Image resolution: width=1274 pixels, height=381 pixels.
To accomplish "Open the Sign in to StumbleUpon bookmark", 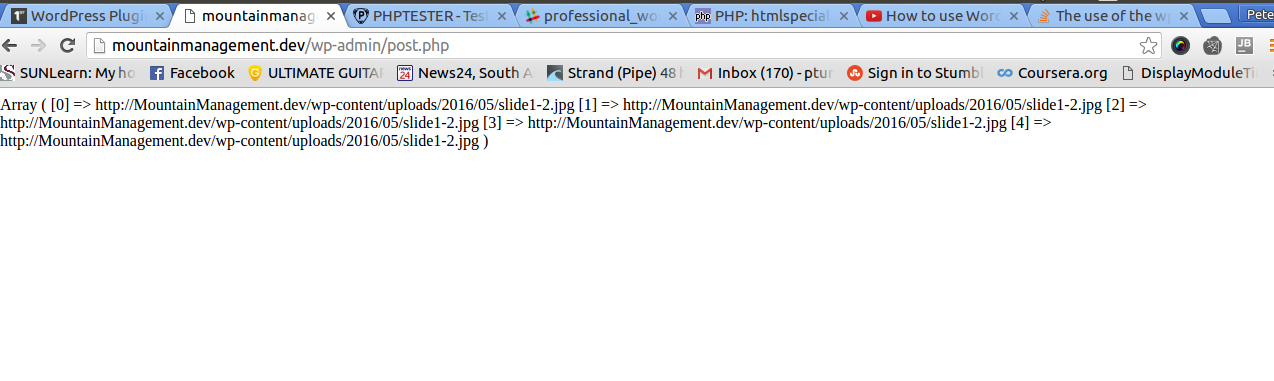I will pos(915,73).
